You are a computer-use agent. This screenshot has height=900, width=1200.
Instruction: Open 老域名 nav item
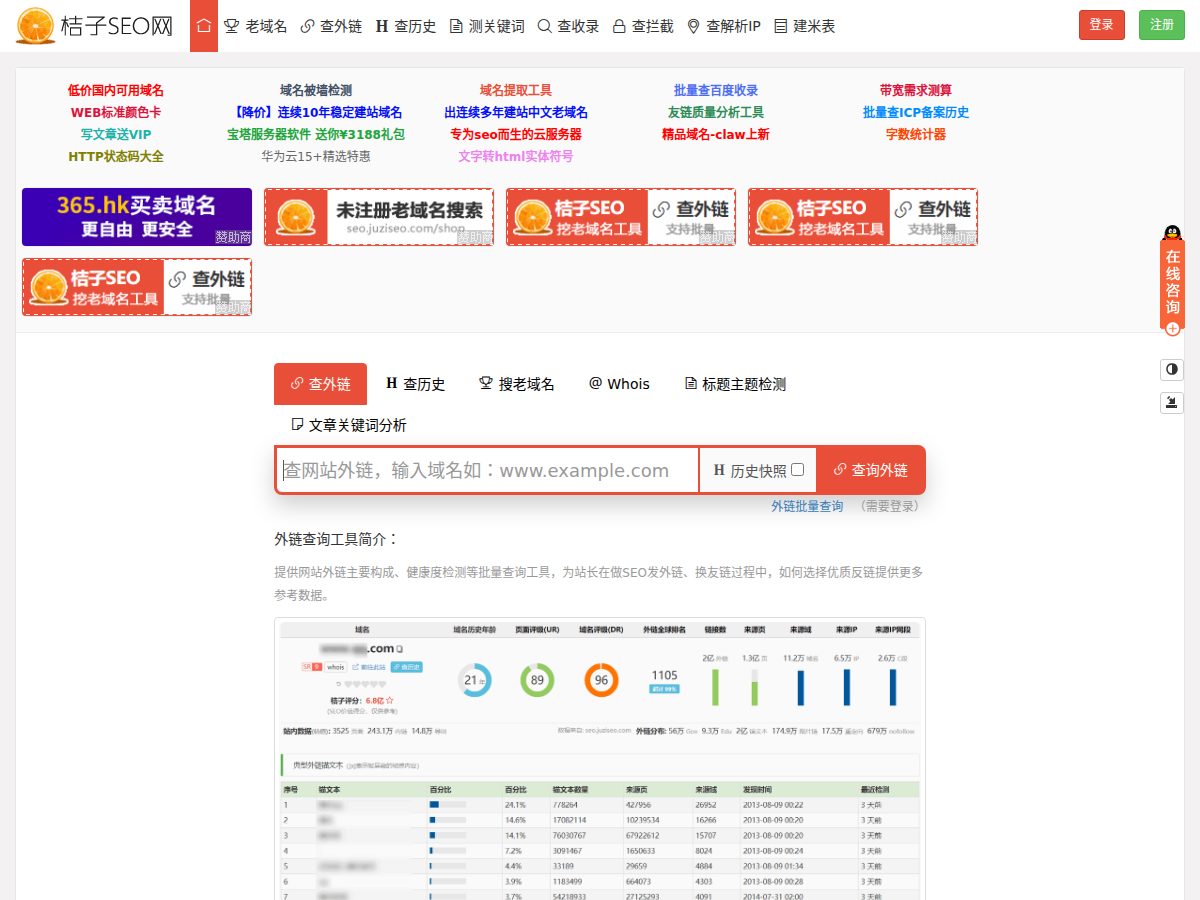pos(255,26)
